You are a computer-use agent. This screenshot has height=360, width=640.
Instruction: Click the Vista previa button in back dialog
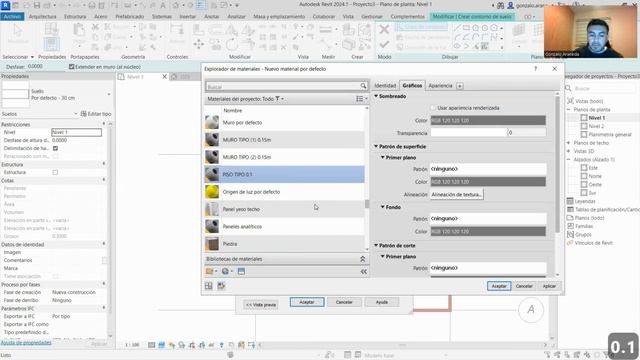[261, 304]
